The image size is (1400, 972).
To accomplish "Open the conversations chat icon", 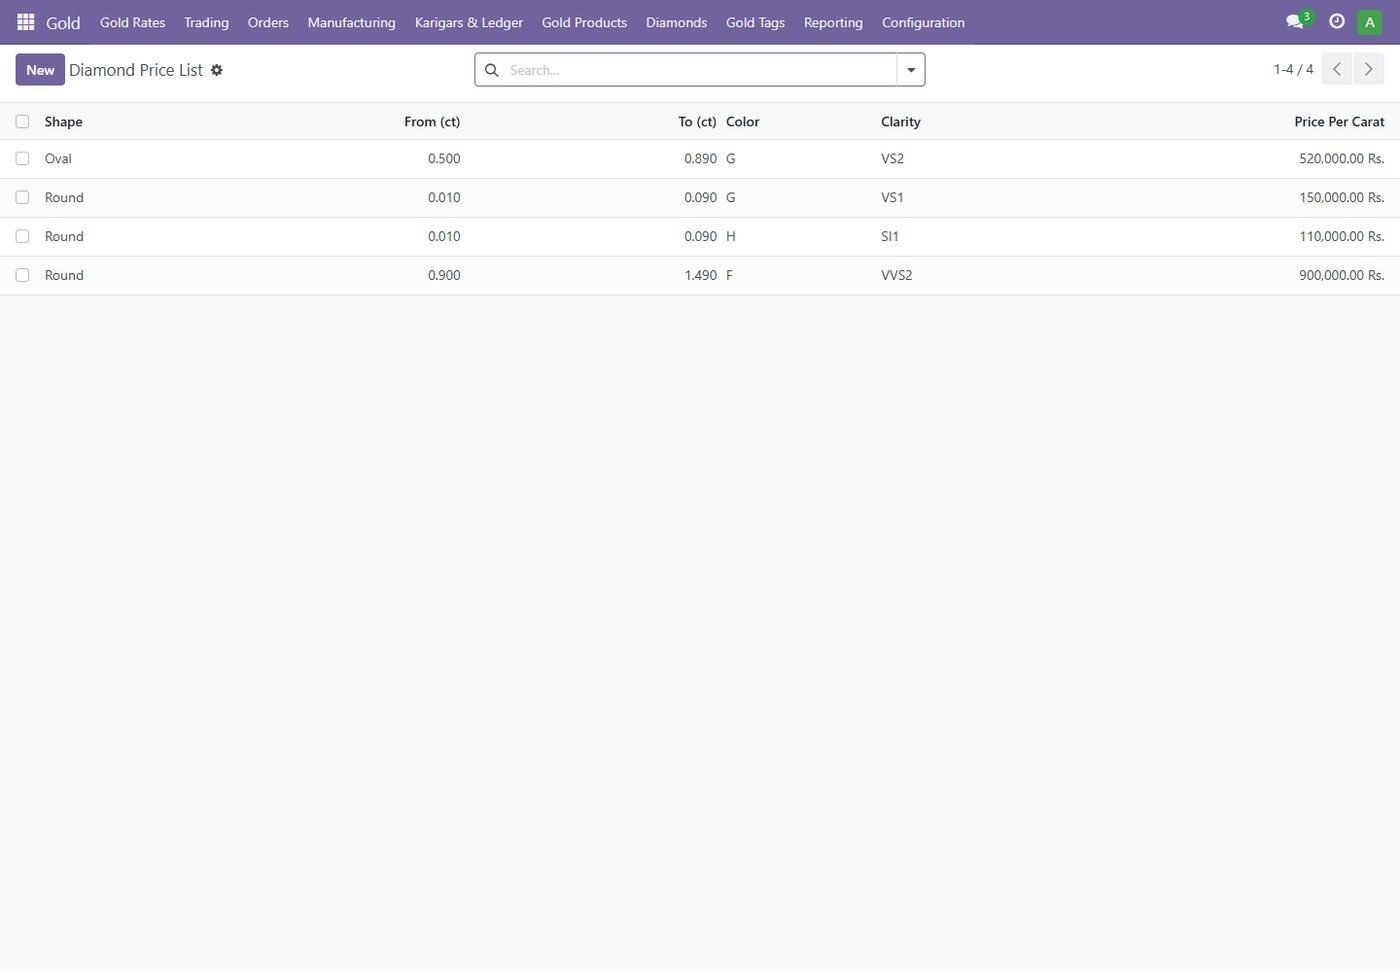I will pos(1295,21).
